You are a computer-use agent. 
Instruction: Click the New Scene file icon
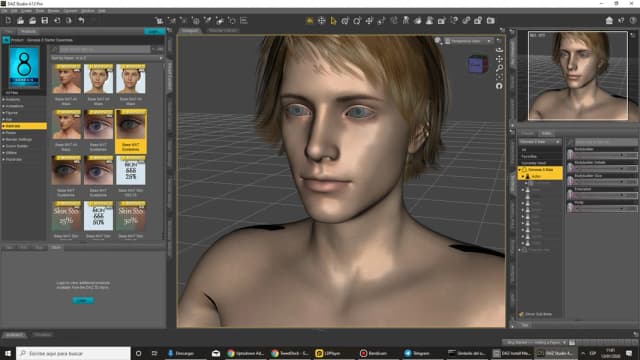pos(8,20)
